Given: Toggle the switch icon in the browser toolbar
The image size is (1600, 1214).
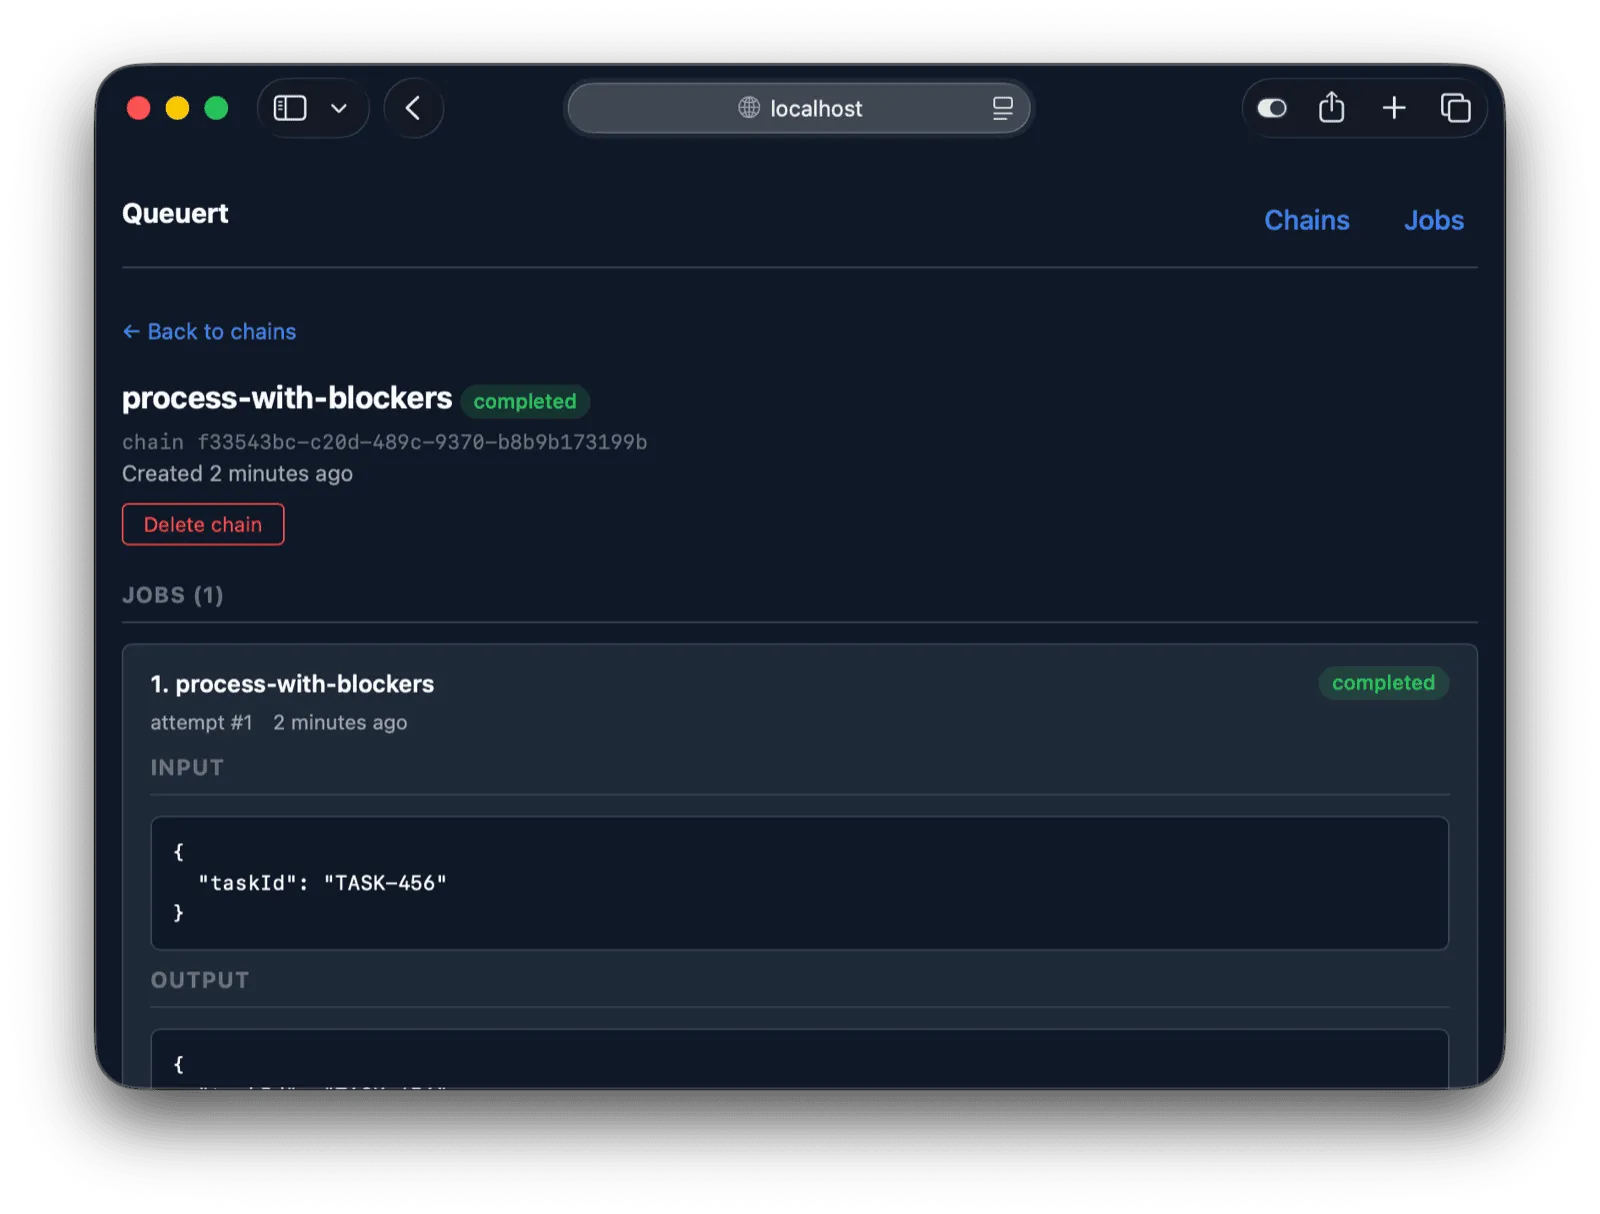Looking at the screenshot, I should click(1272, 108).
